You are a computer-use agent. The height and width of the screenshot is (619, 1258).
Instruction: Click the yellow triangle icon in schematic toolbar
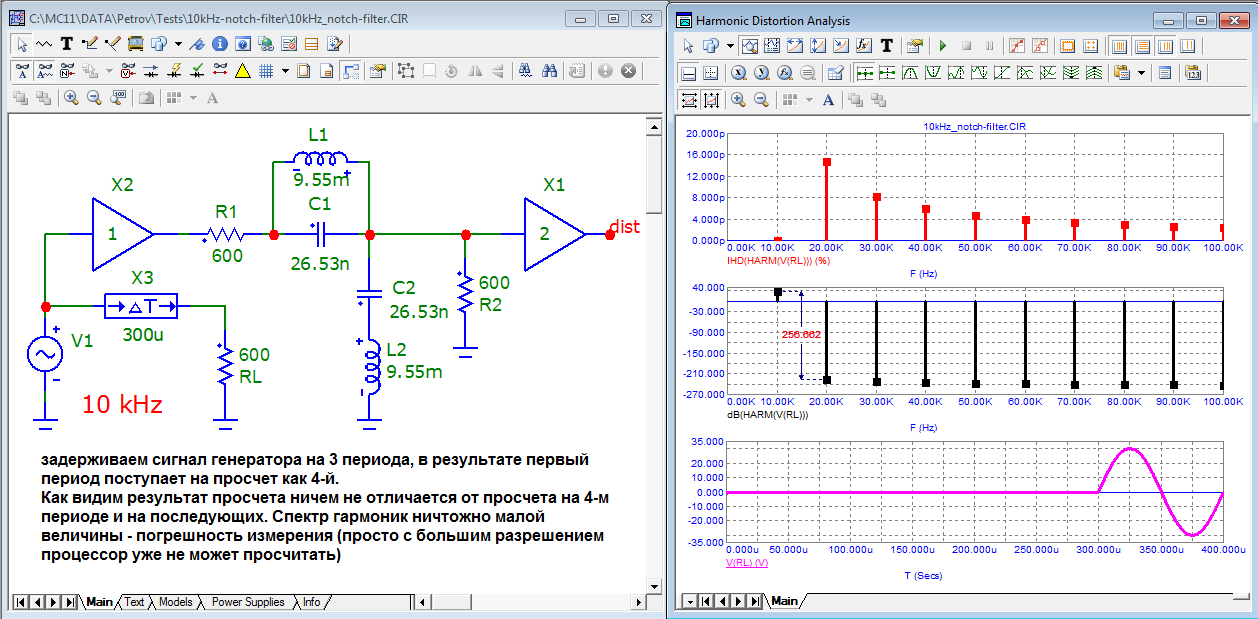click(x=242, y=71)
